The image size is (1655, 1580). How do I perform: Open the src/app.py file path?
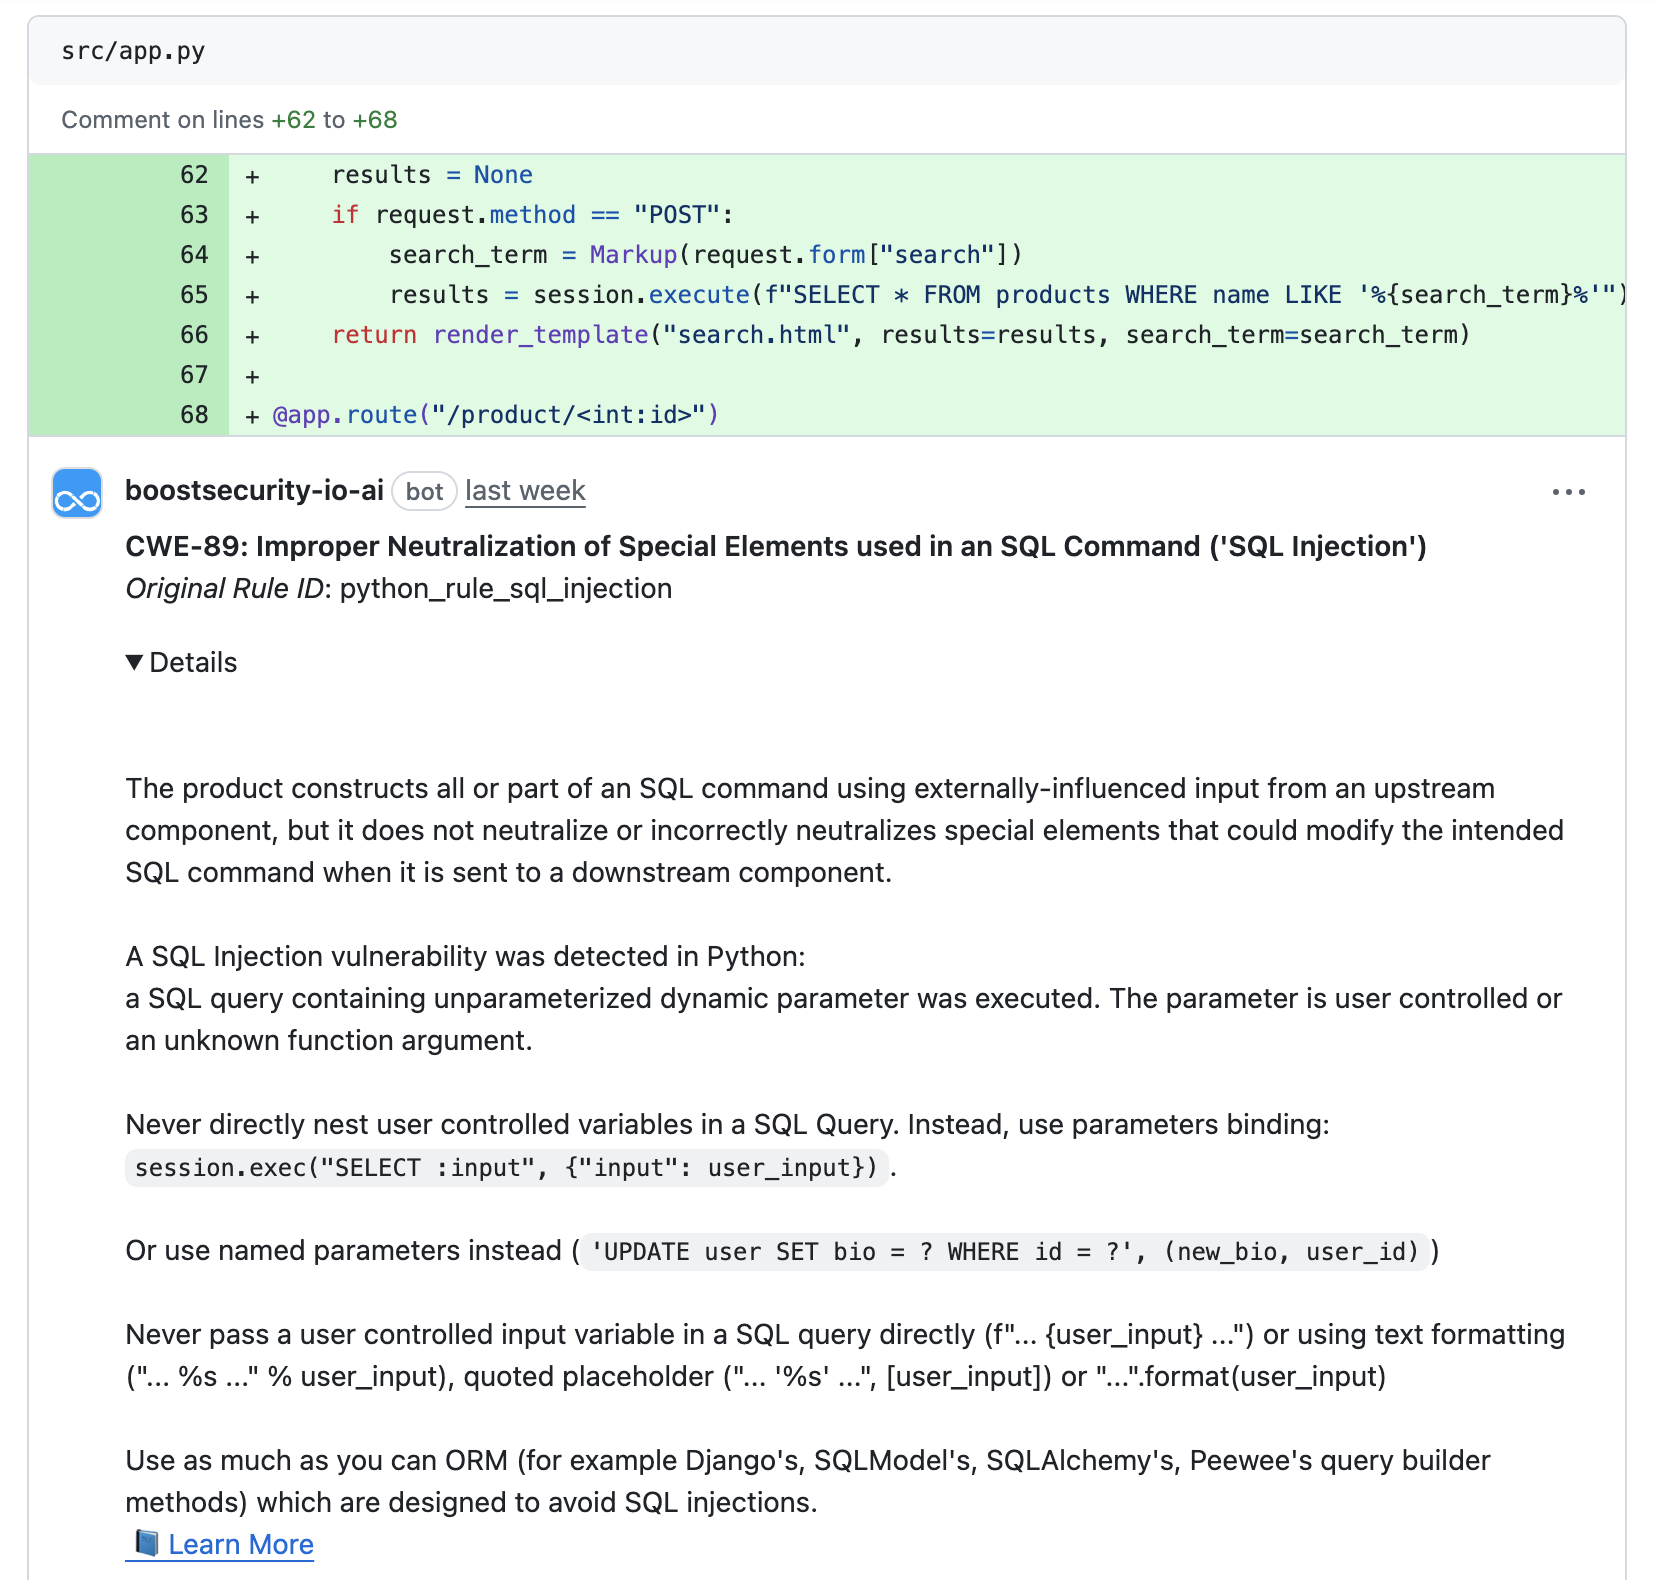pyautogui.click(x=133, y=51)
